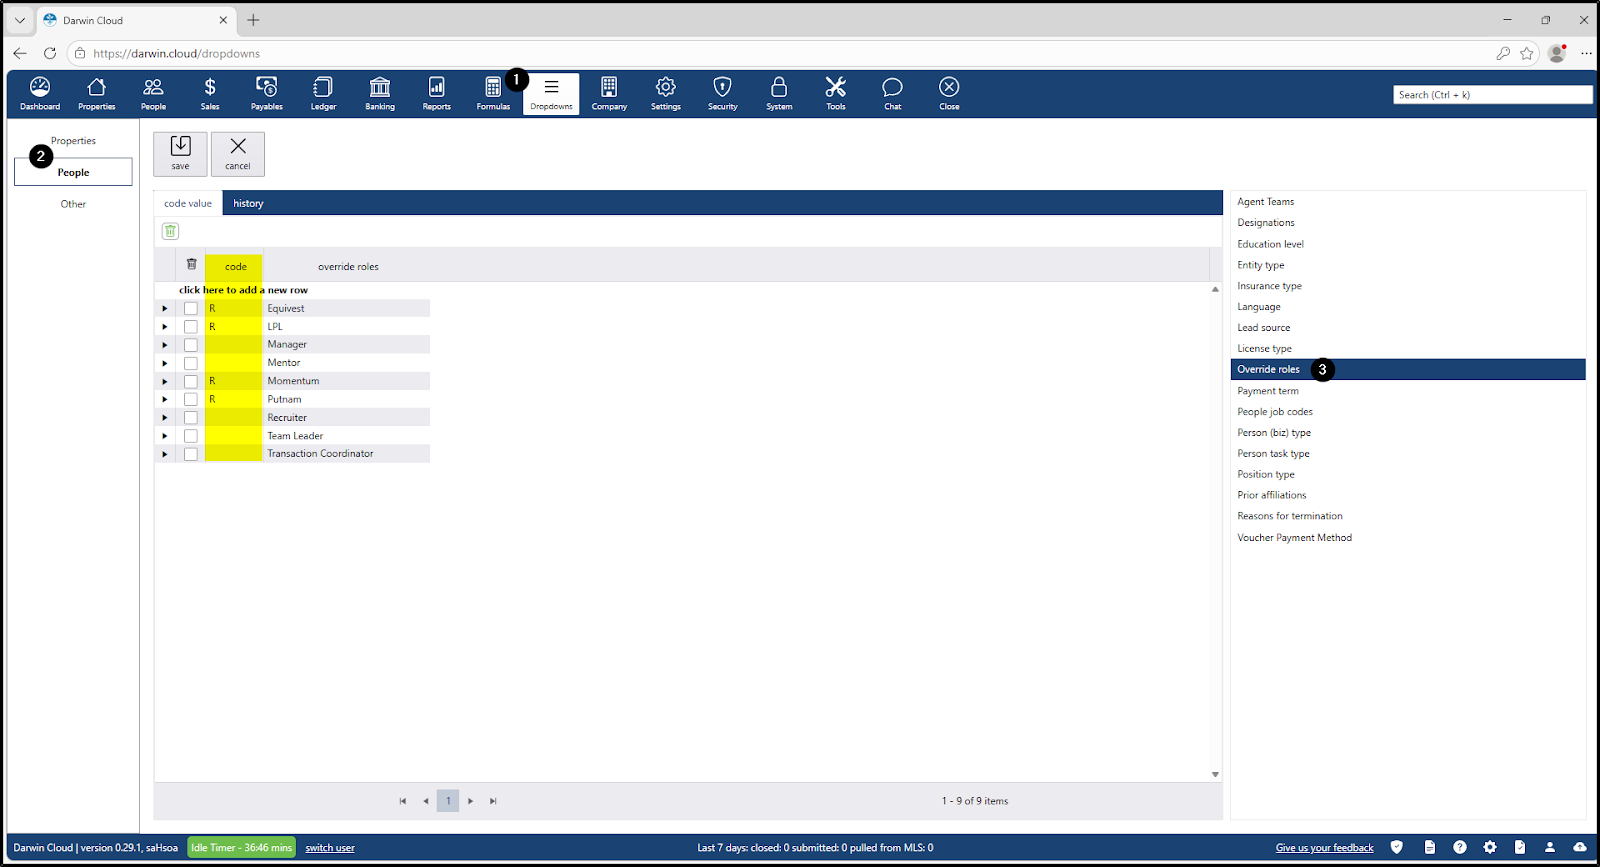Expand the Team Leader row arrow
Screen dimensions: 1600x867
(x=165, y=436)
